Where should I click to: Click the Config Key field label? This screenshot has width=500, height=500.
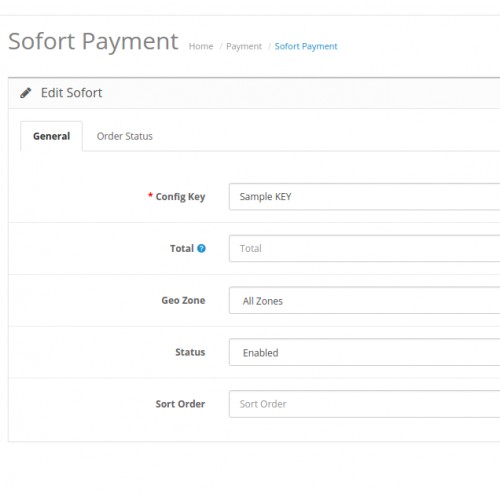(180, 197)
